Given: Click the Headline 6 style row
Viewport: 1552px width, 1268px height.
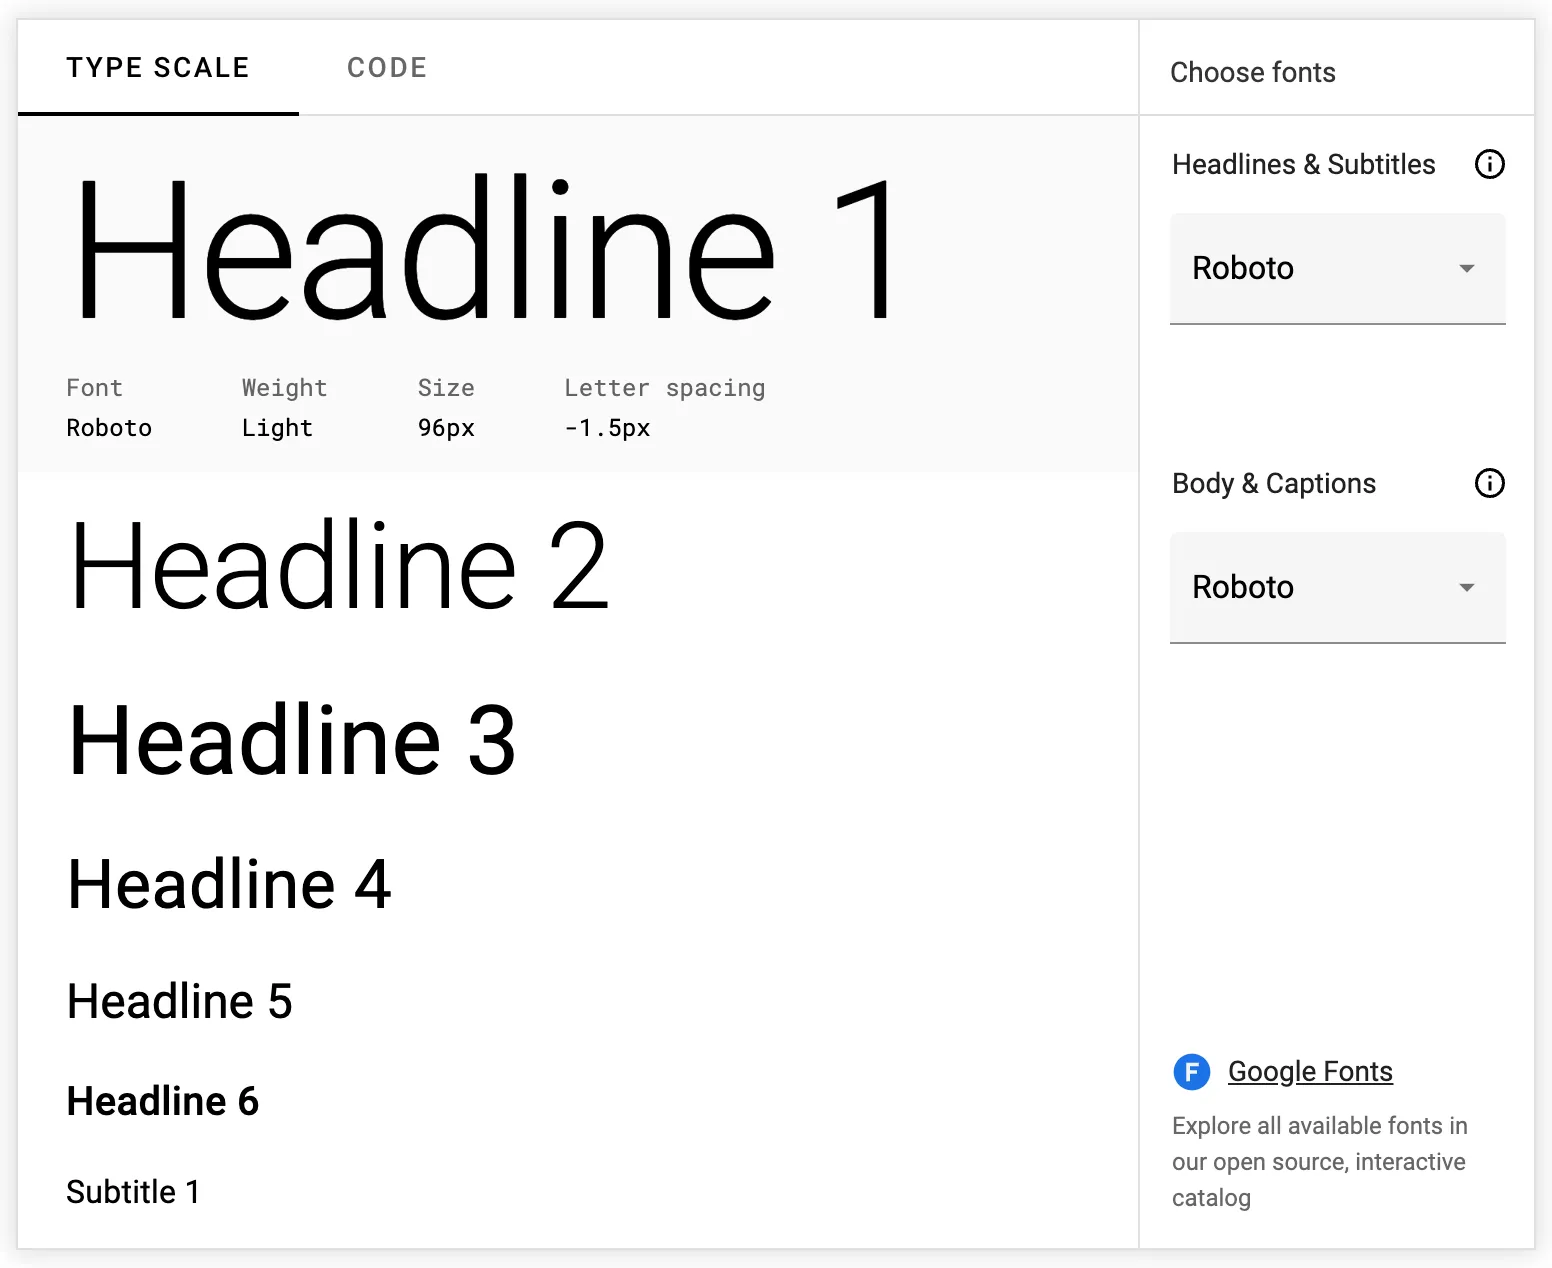Looking at the screenshot, I should tap(163, 1101).
